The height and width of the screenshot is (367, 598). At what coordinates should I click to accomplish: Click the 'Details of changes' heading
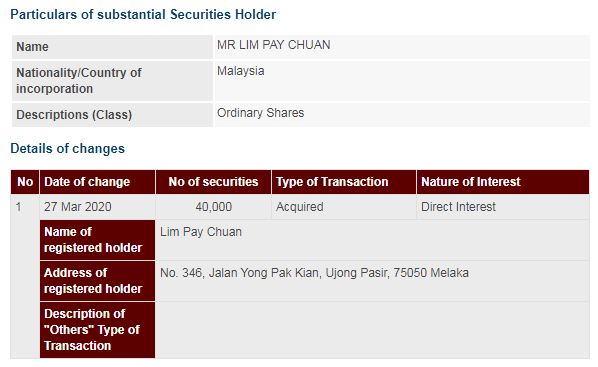(68, 148)
